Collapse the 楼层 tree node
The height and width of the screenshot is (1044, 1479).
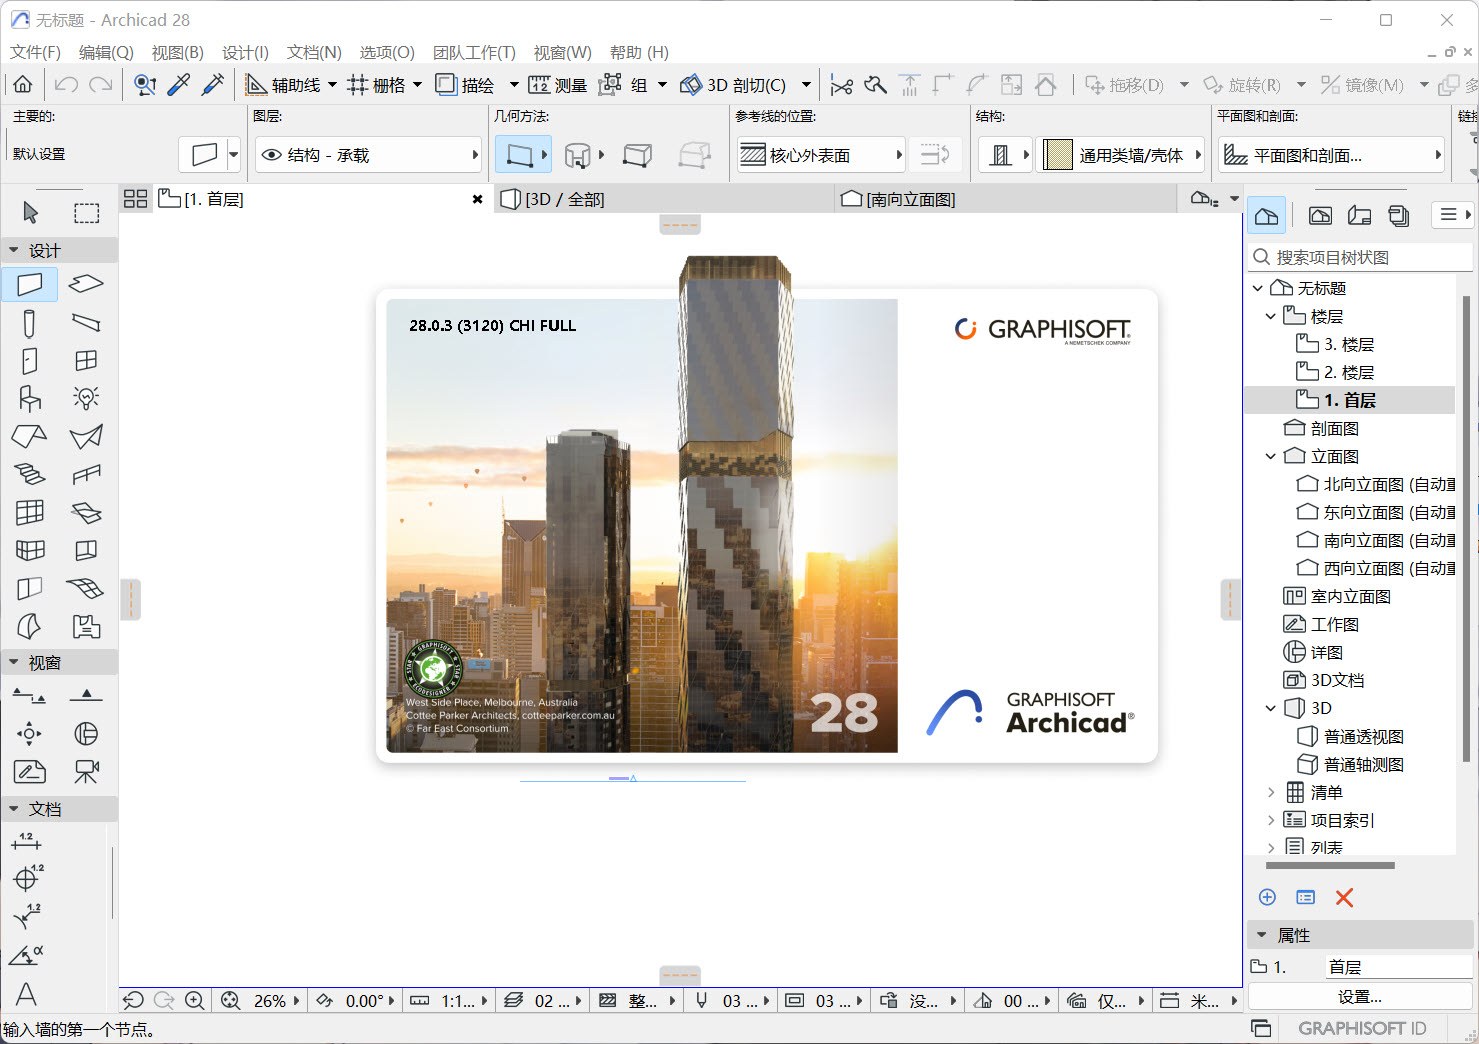[1271, 316]
